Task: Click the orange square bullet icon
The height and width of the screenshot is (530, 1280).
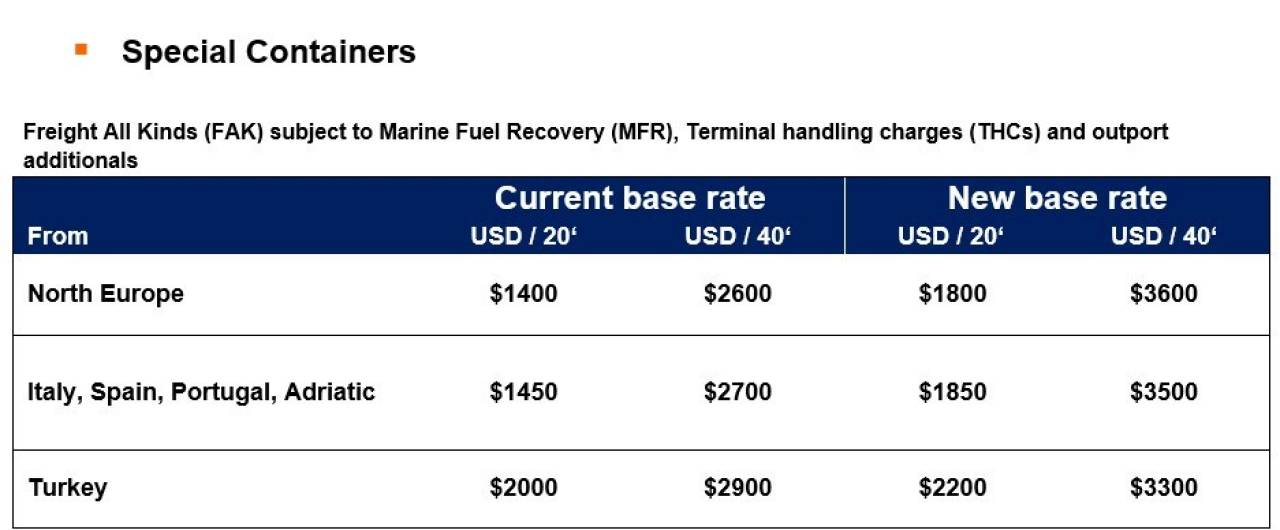Action: tap(81, 48)
